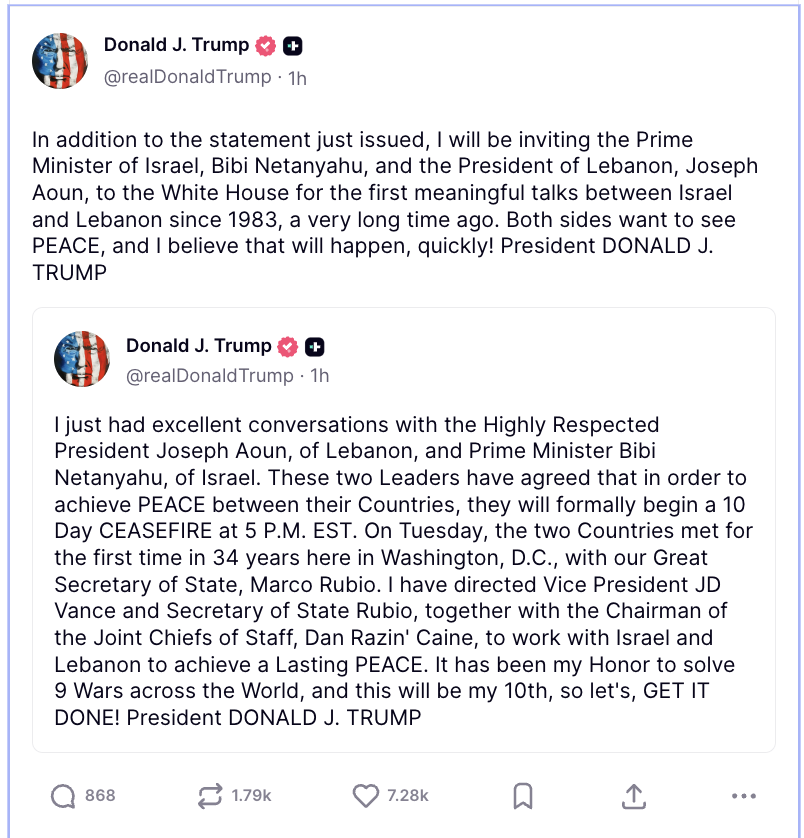This screenshot has width=804, height=838.
Task: Bookmark this post
Action: tap(522, 796)
